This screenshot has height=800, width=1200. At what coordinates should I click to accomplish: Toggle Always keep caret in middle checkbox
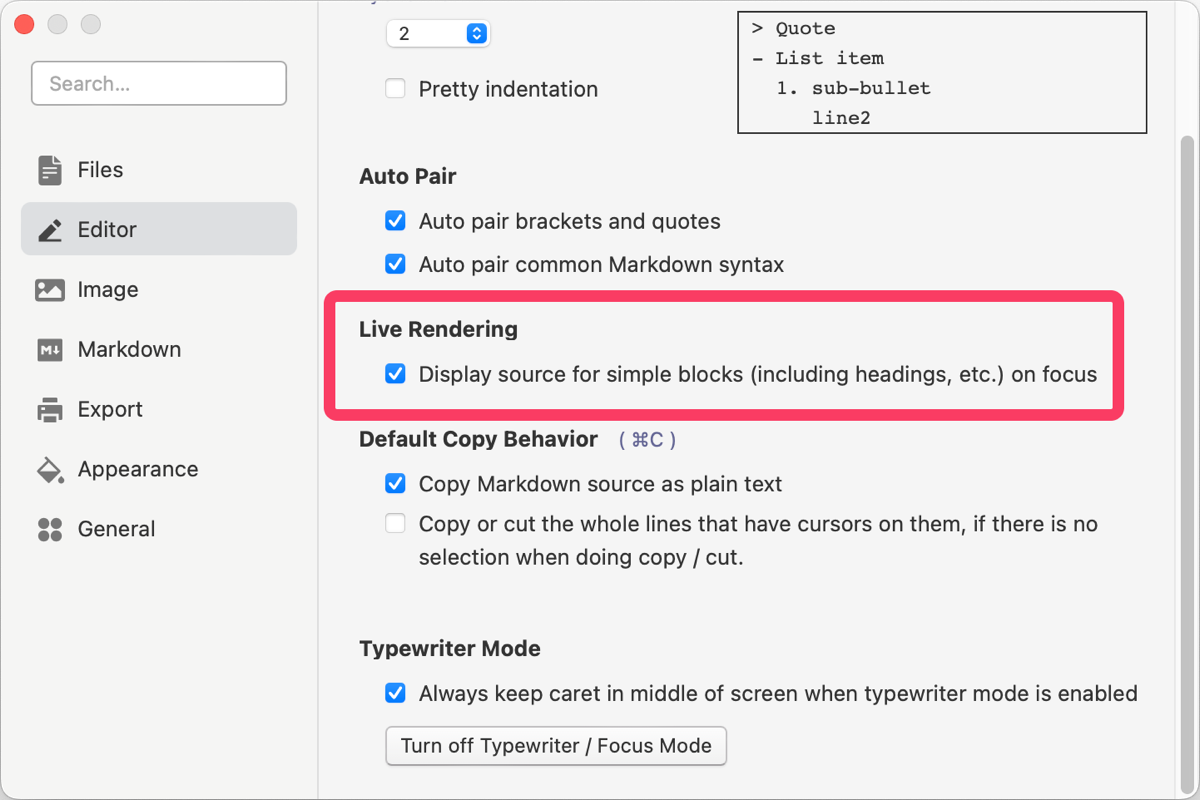pyautogui.click(x=396, y=694)
